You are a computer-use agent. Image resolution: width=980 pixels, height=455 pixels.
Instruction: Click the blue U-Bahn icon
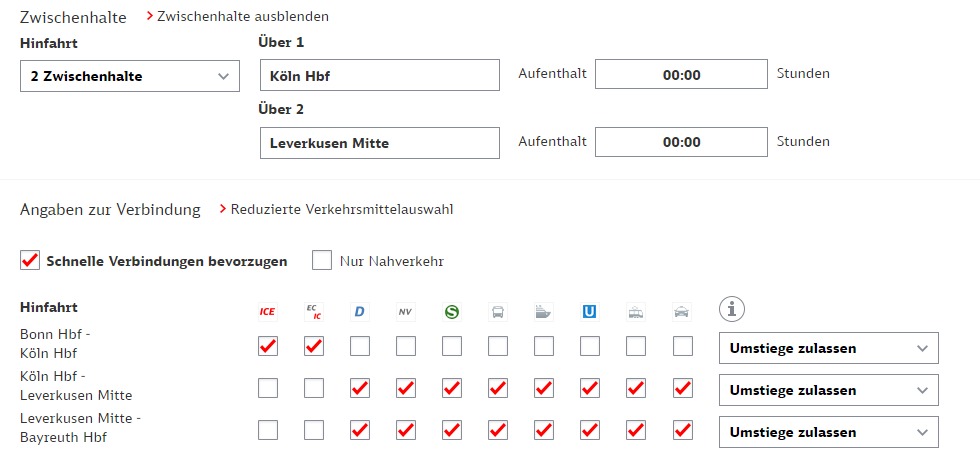(x=589, y=311)
